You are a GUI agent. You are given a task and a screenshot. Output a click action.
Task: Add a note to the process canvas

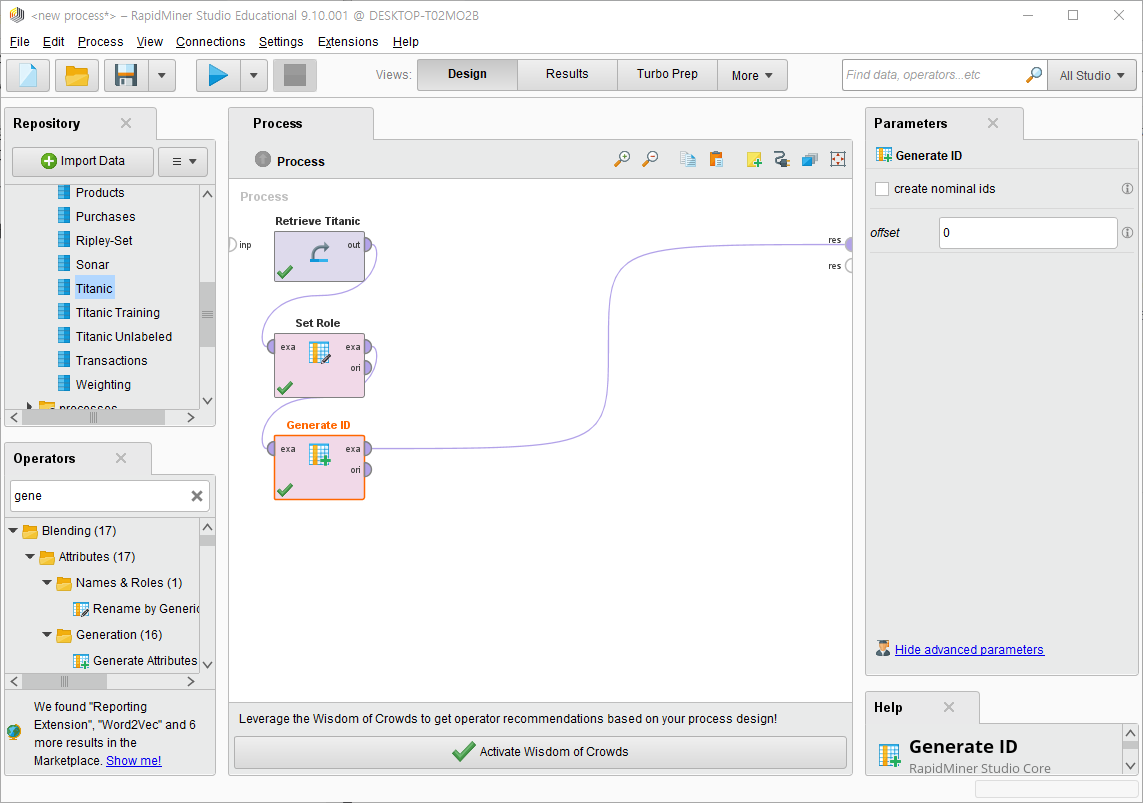(754, 159)
